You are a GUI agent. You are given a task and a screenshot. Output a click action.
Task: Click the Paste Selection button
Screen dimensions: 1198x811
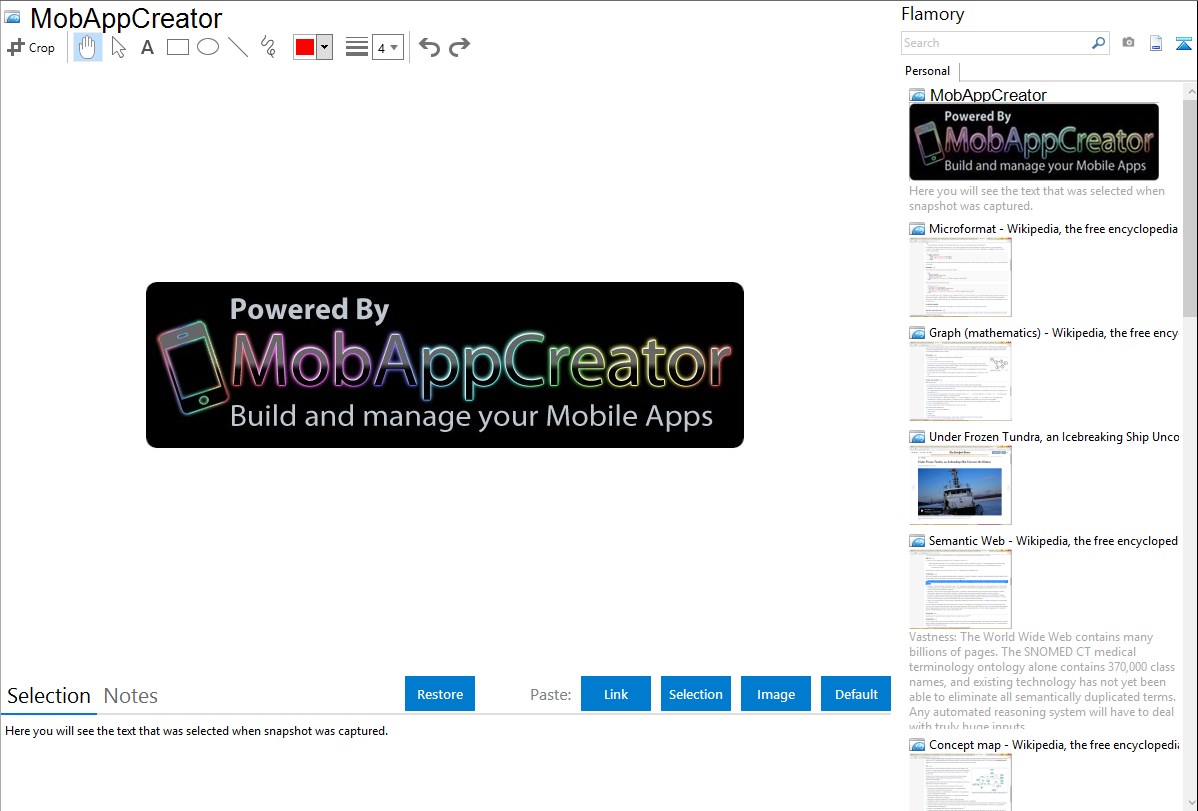click(695, 694)
